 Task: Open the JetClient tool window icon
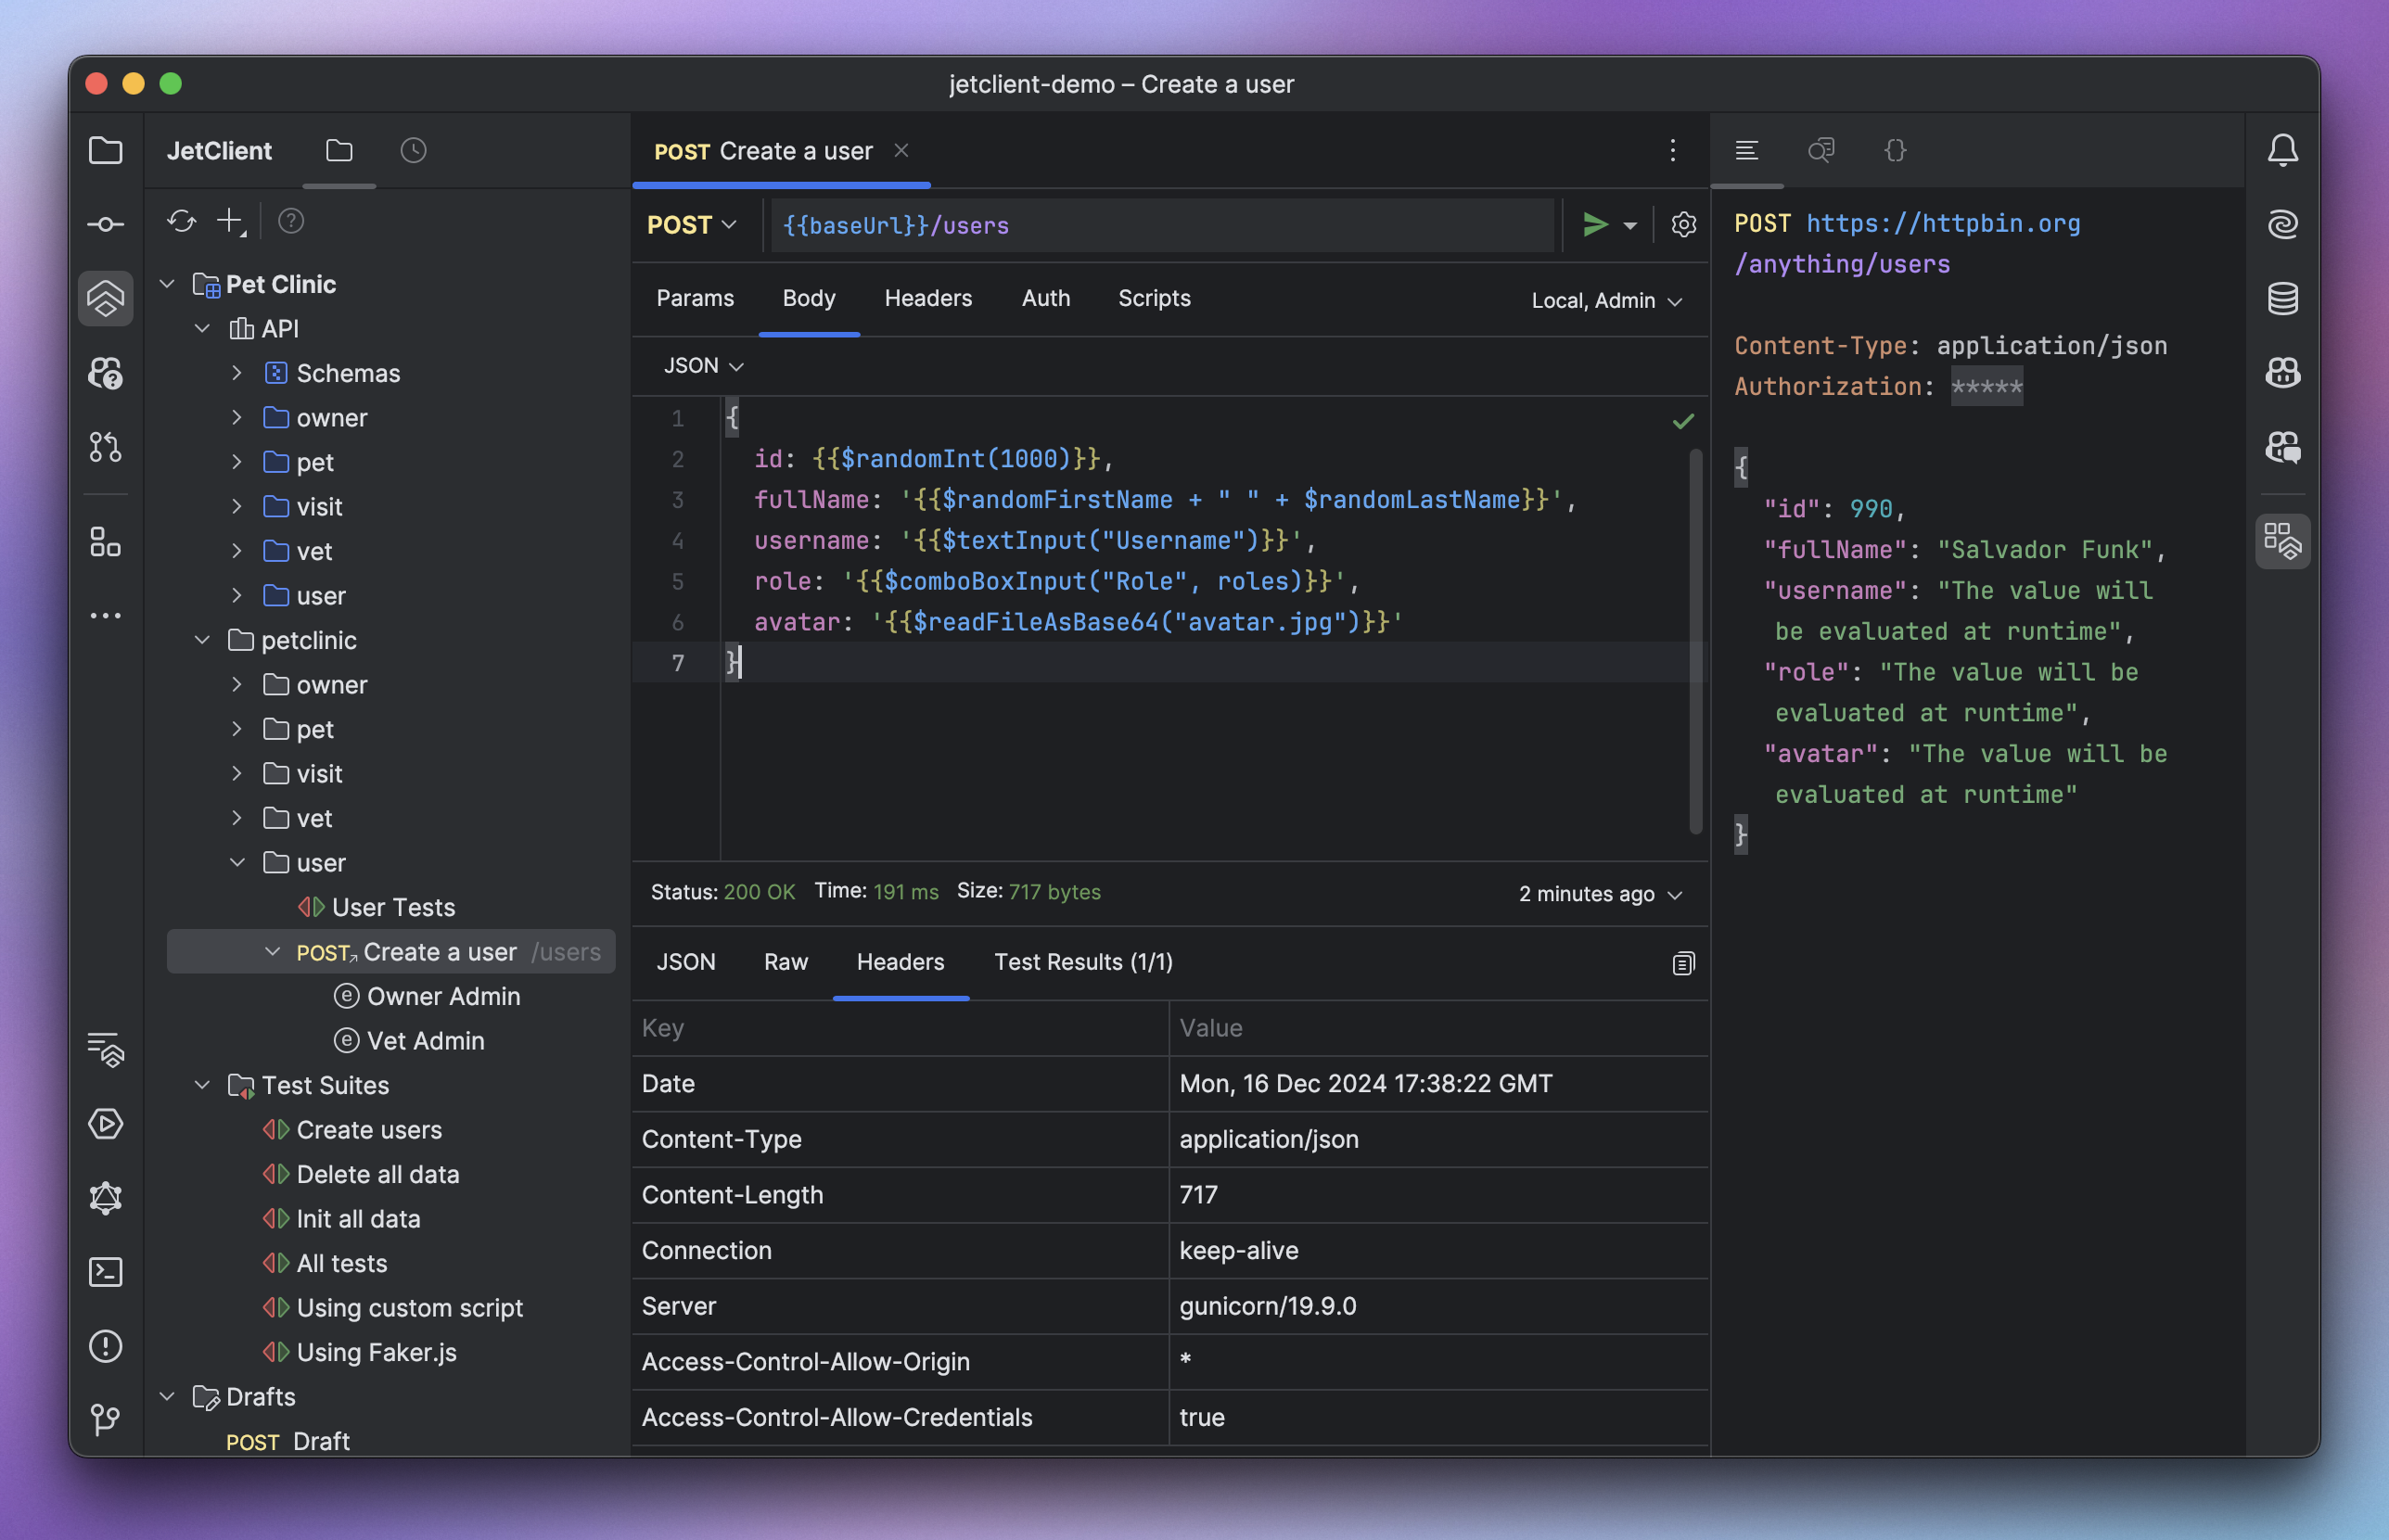[105, 298]
